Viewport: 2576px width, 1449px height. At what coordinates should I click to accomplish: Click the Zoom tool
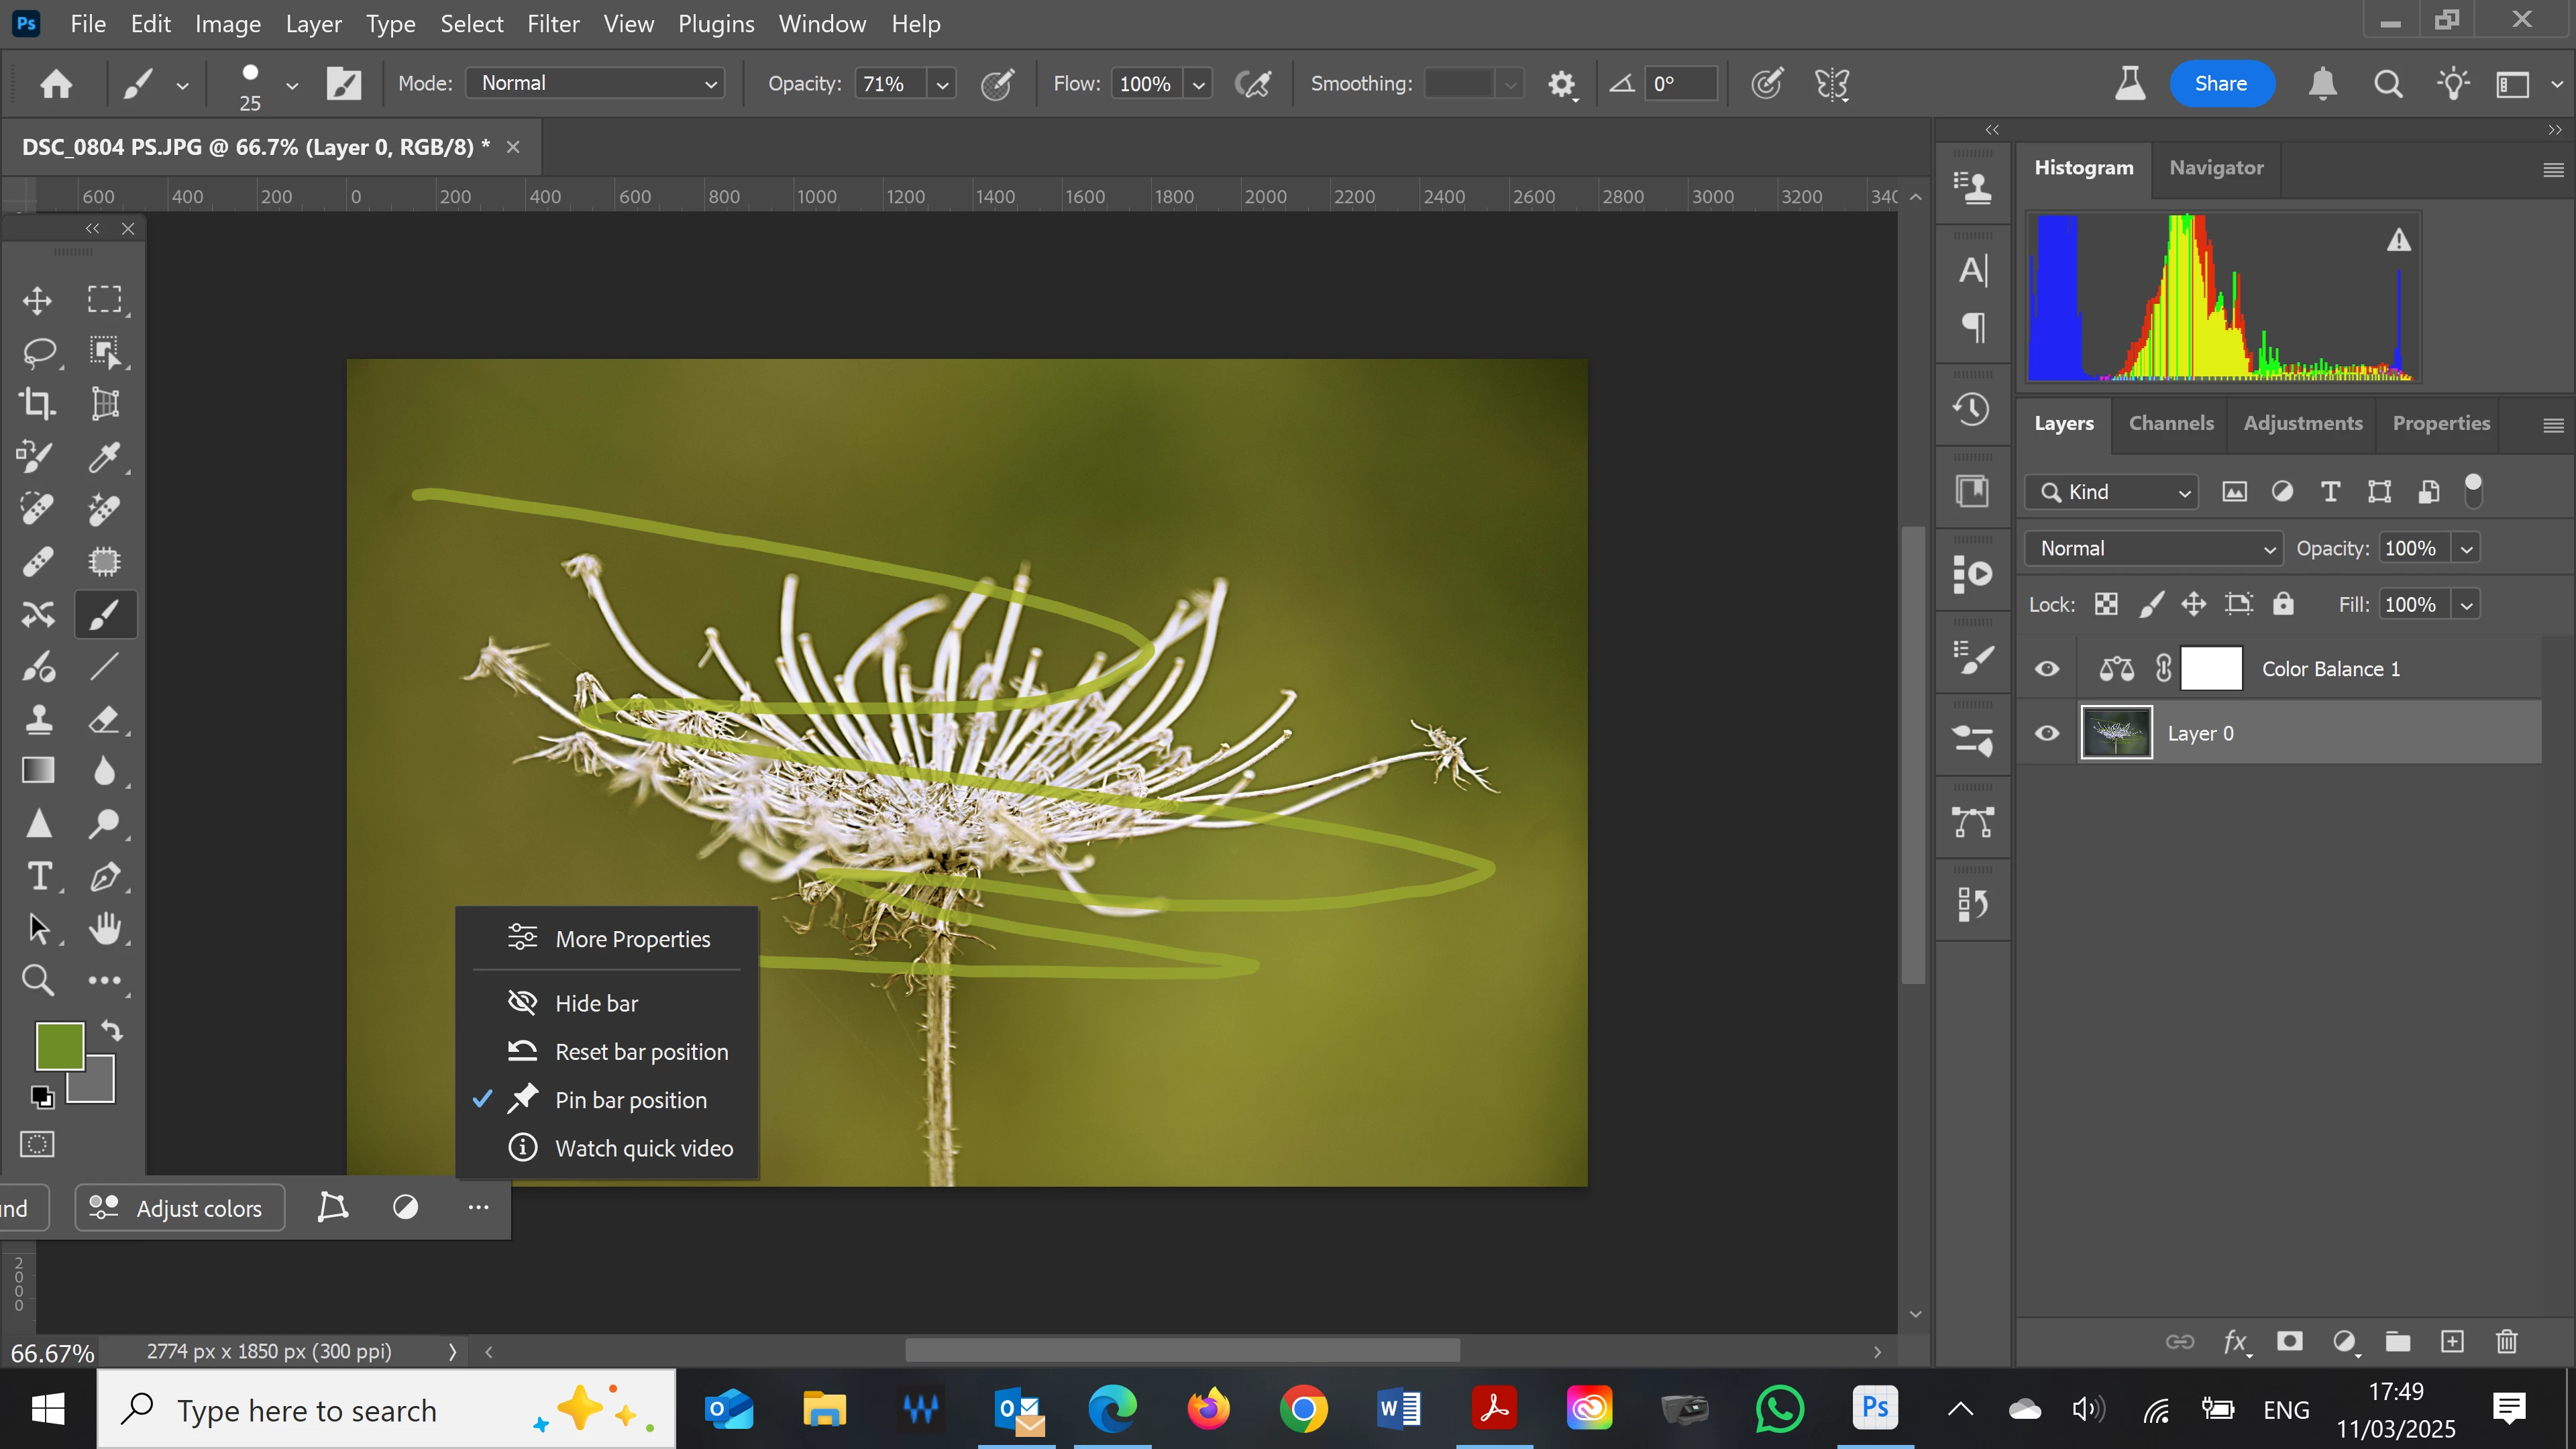[x=38, y=980]
